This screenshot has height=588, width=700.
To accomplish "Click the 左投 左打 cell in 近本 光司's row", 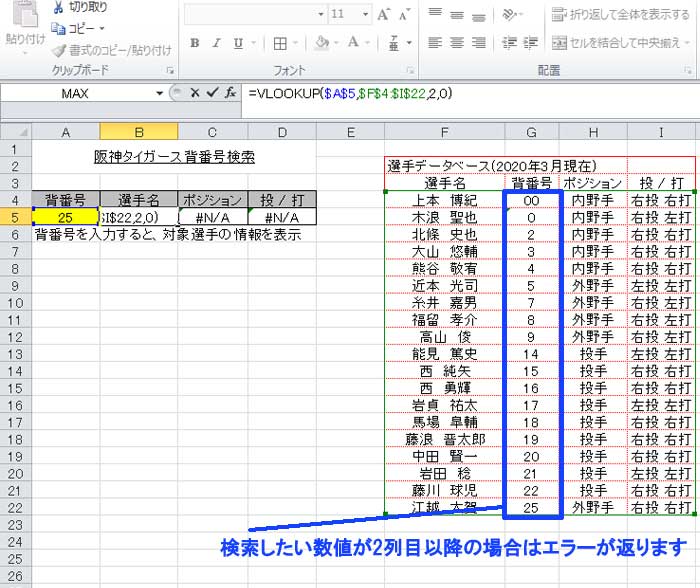I will tap(661, 286).
